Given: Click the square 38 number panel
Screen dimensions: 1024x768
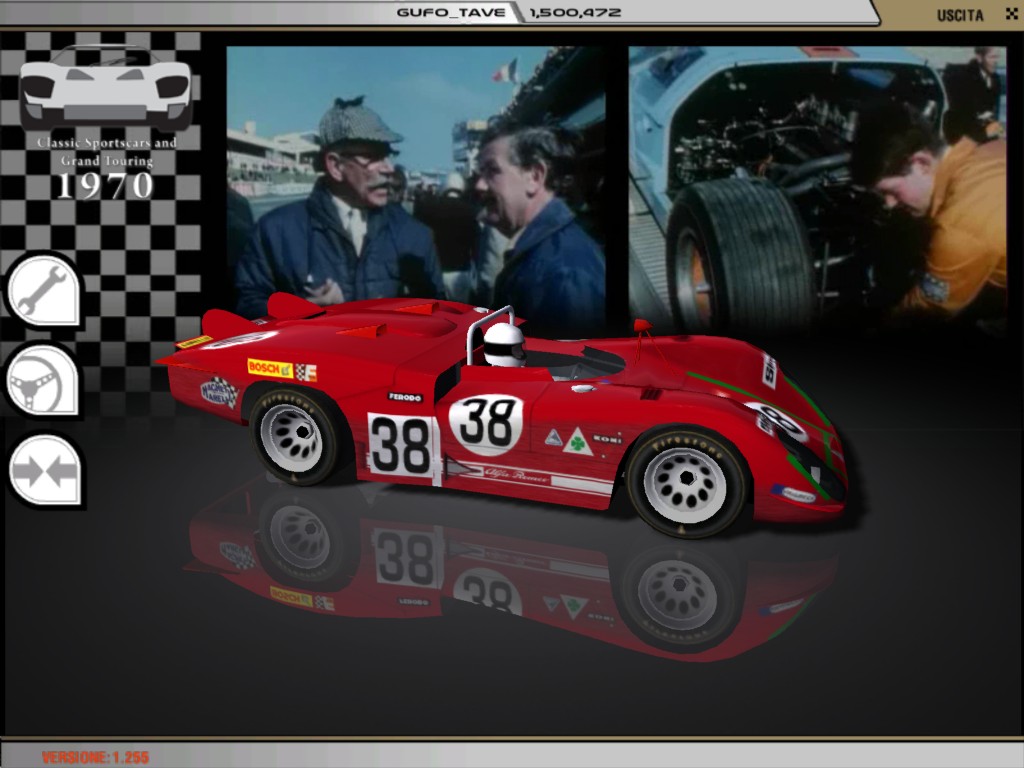Looking at the screenshot, I should (x=401, y=445).
